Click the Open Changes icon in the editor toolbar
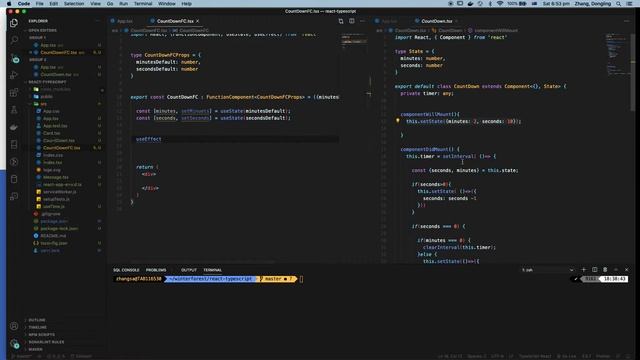The height and width of the screenshot is (360, 640). pyautogui.click(x=341, y=21)
